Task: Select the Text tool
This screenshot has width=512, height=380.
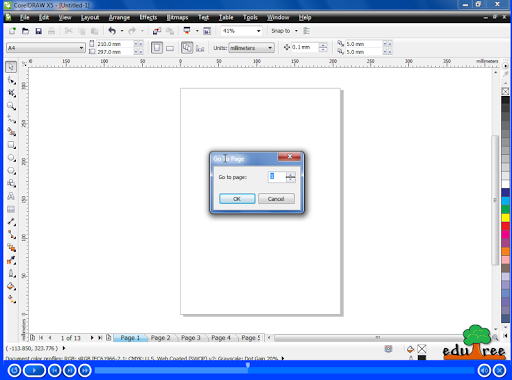Action: [x=11, y=196]
